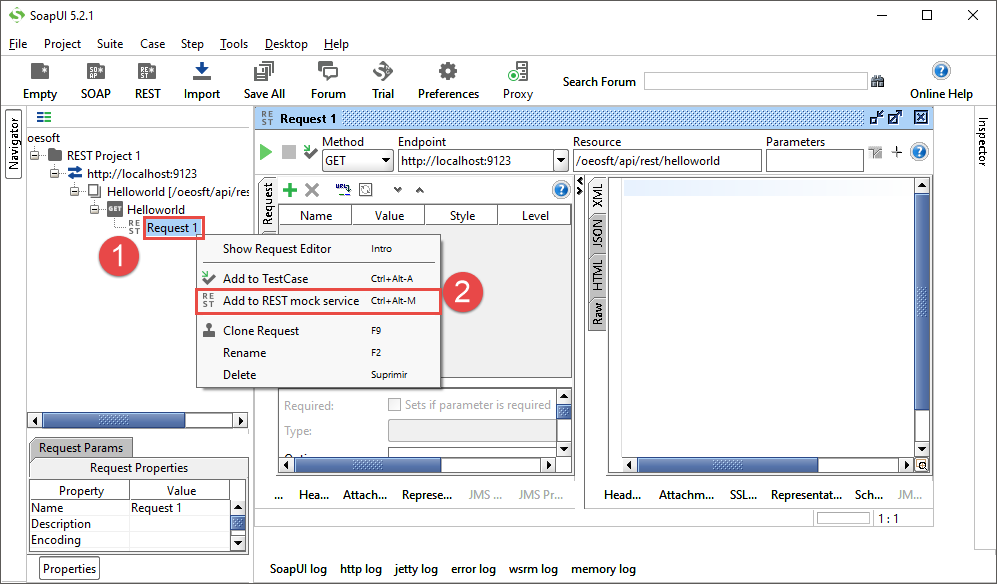This screenshot has width=997, height=584.
Task: Click the Save All toolbar icon
Action: click(x=264, y=71)
